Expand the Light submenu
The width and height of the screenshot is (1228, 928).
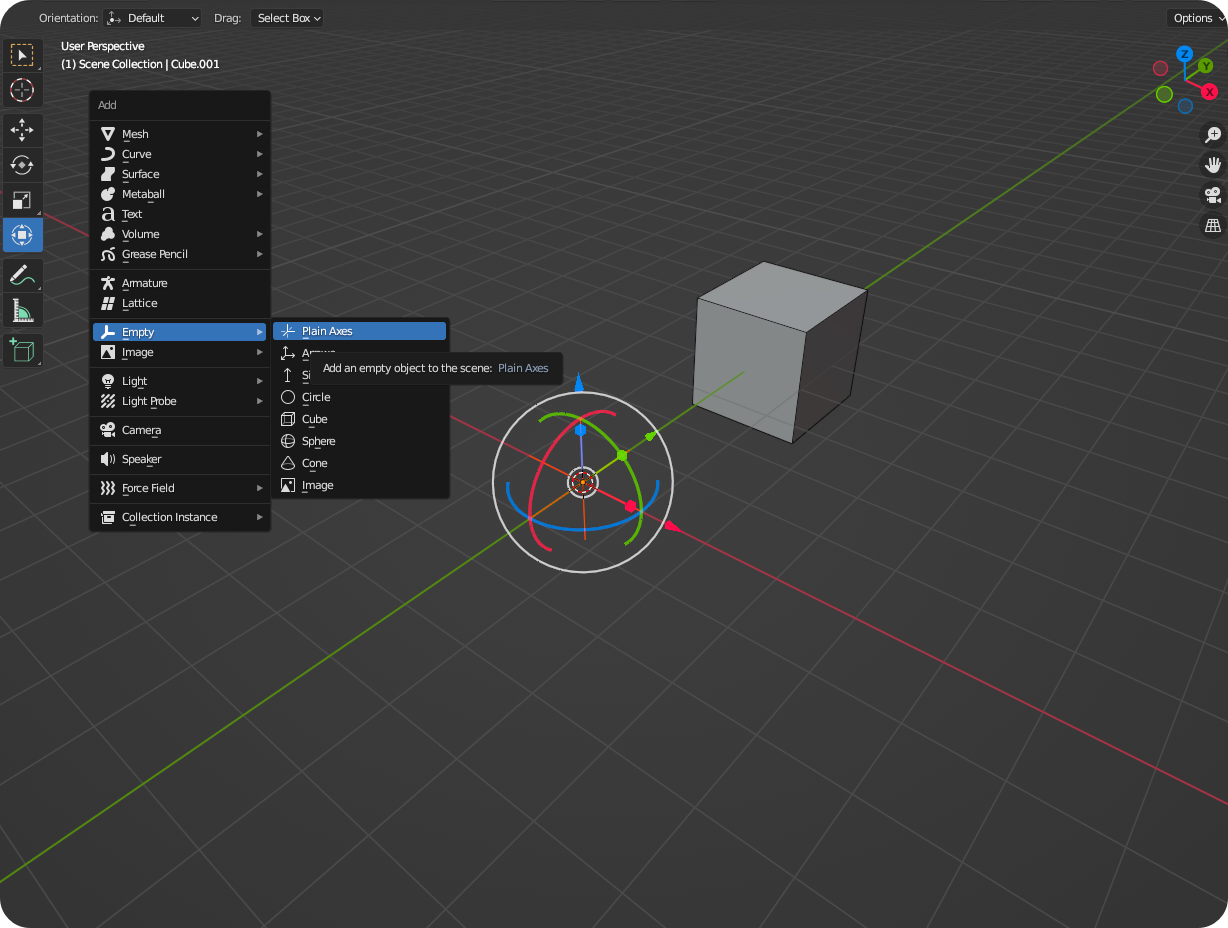(181, 381)
